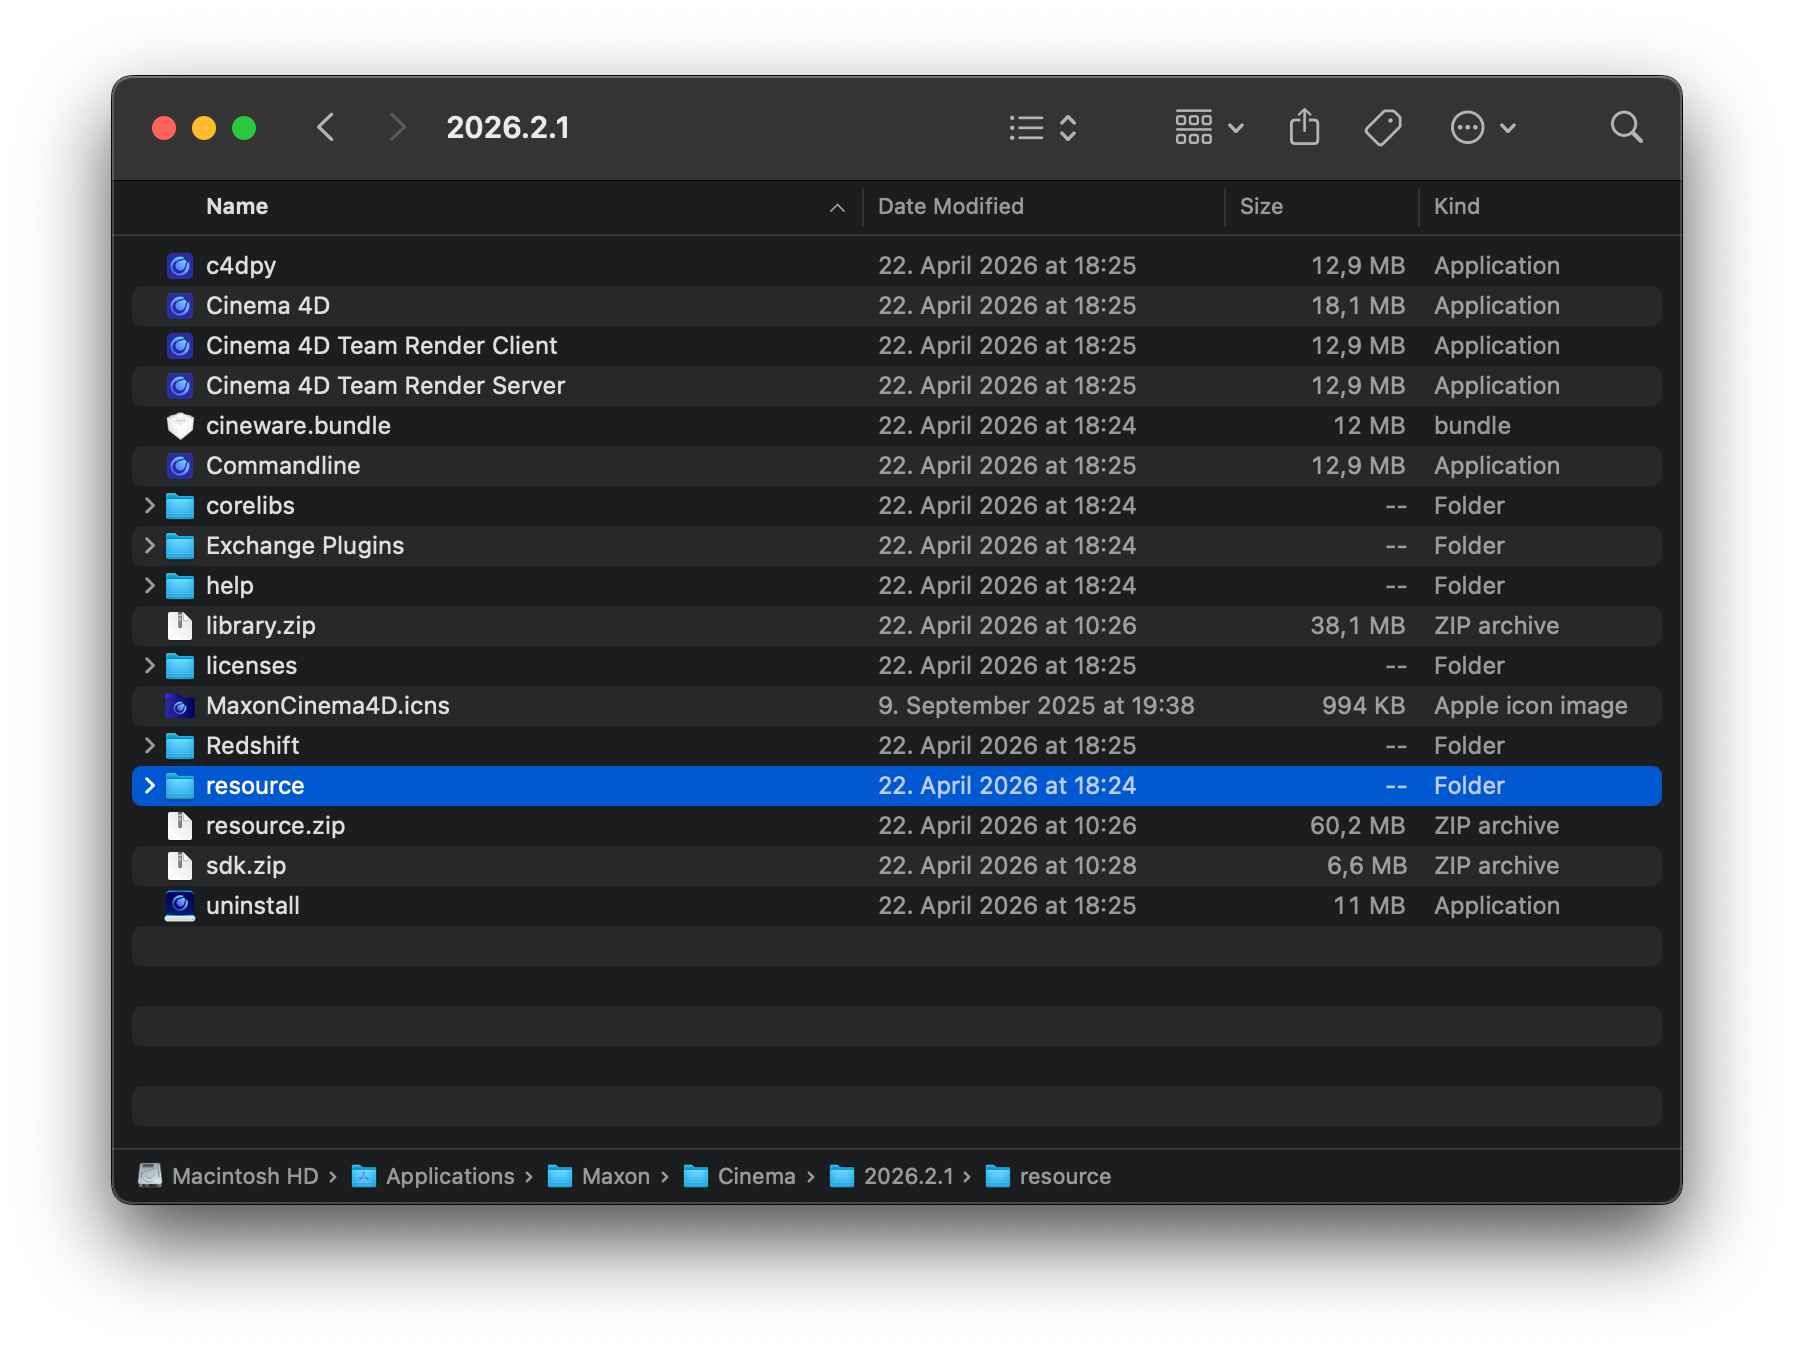This screenshot has width=1794, height=1352.
Task: Click the 18,1 MB size value
Action: (1358, 306)
